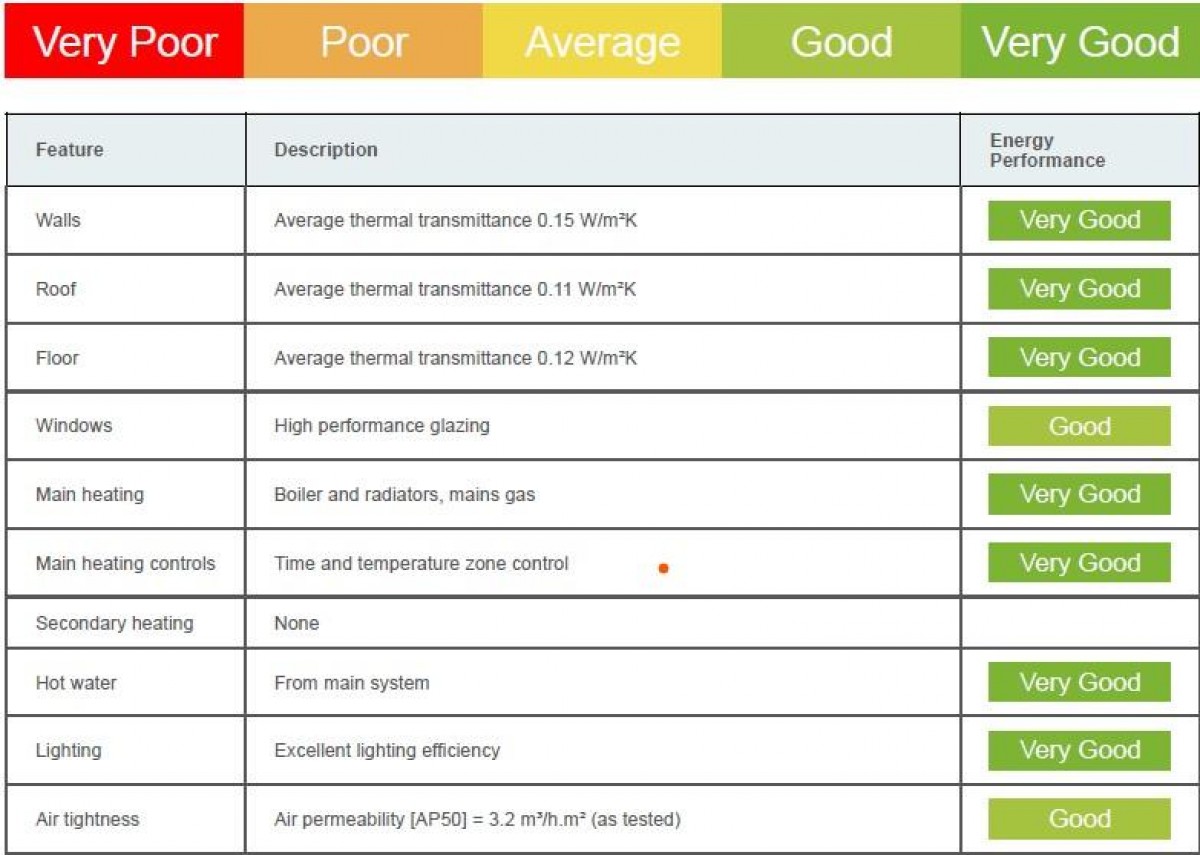This screenshot has width=1200, height=855.
Task: Click the dark green Very Good legend block
Action: 1080,41
